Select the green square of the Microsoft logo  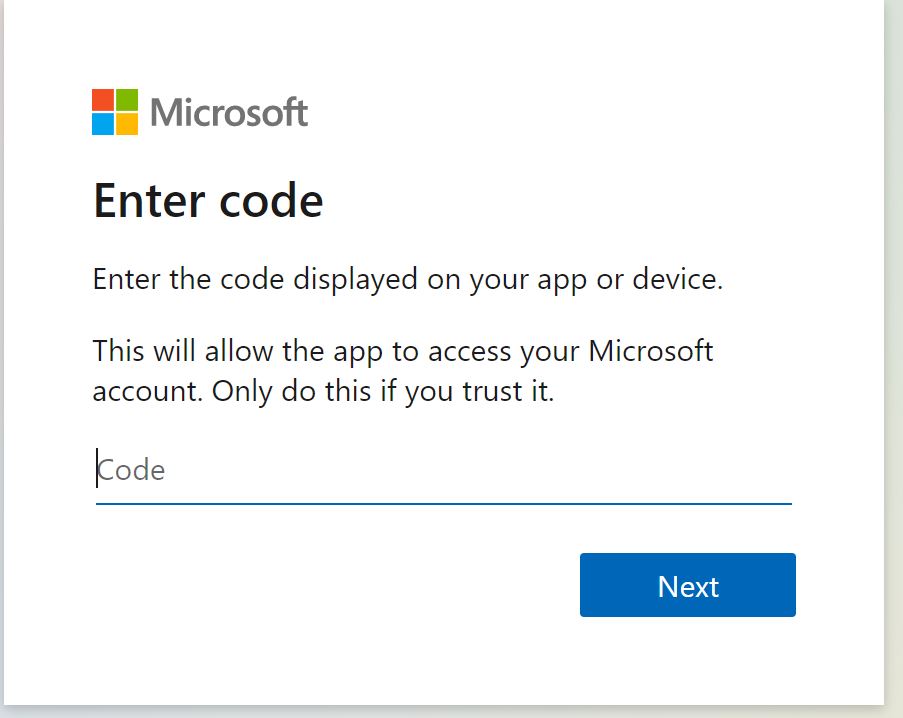(x=126, y=100)
